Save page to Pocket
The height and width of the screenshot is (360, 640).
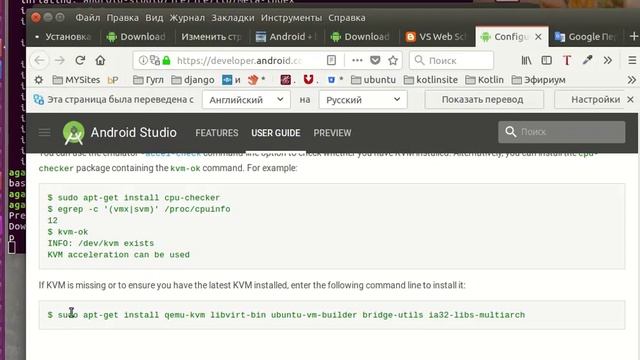coord(375,60)
